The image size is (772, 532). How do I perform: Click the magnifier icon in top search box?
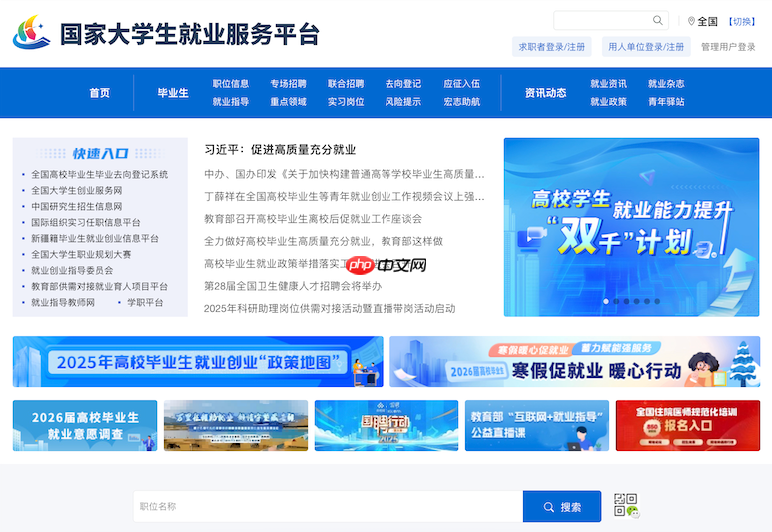658,20
